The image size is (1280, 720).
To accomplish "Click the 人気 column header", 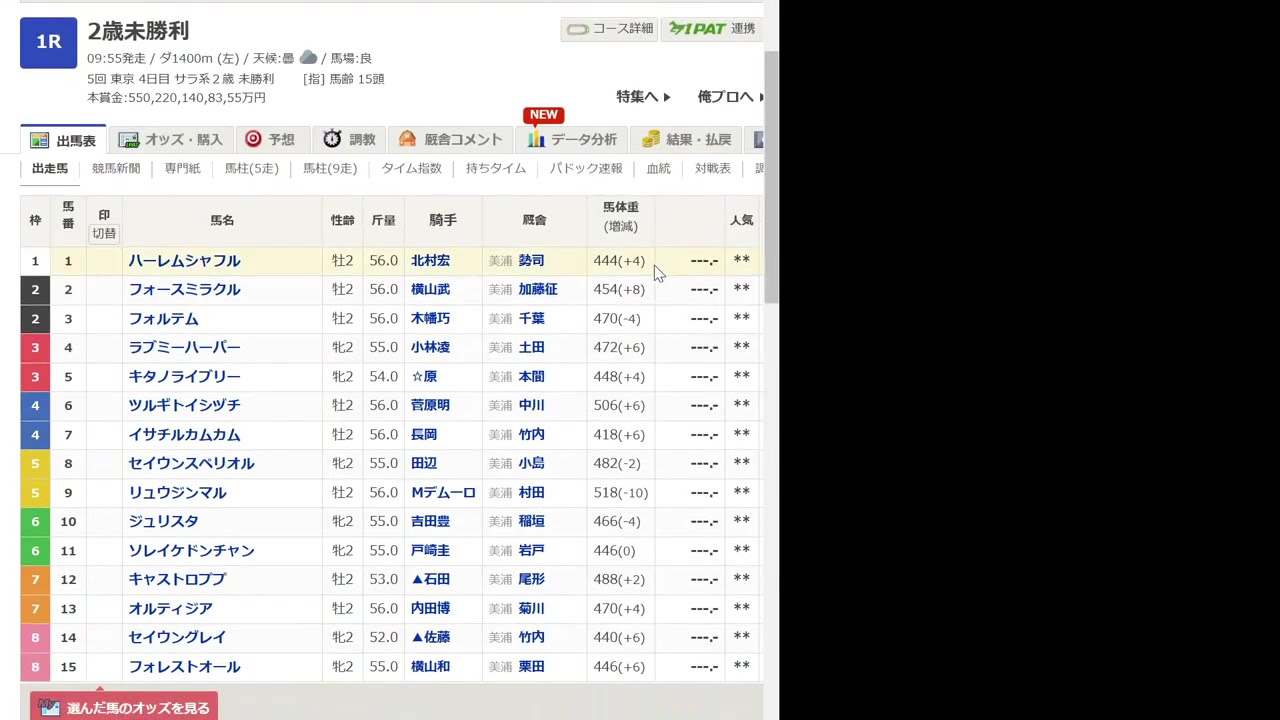I will pyautogui.click(x=741, y=220).
